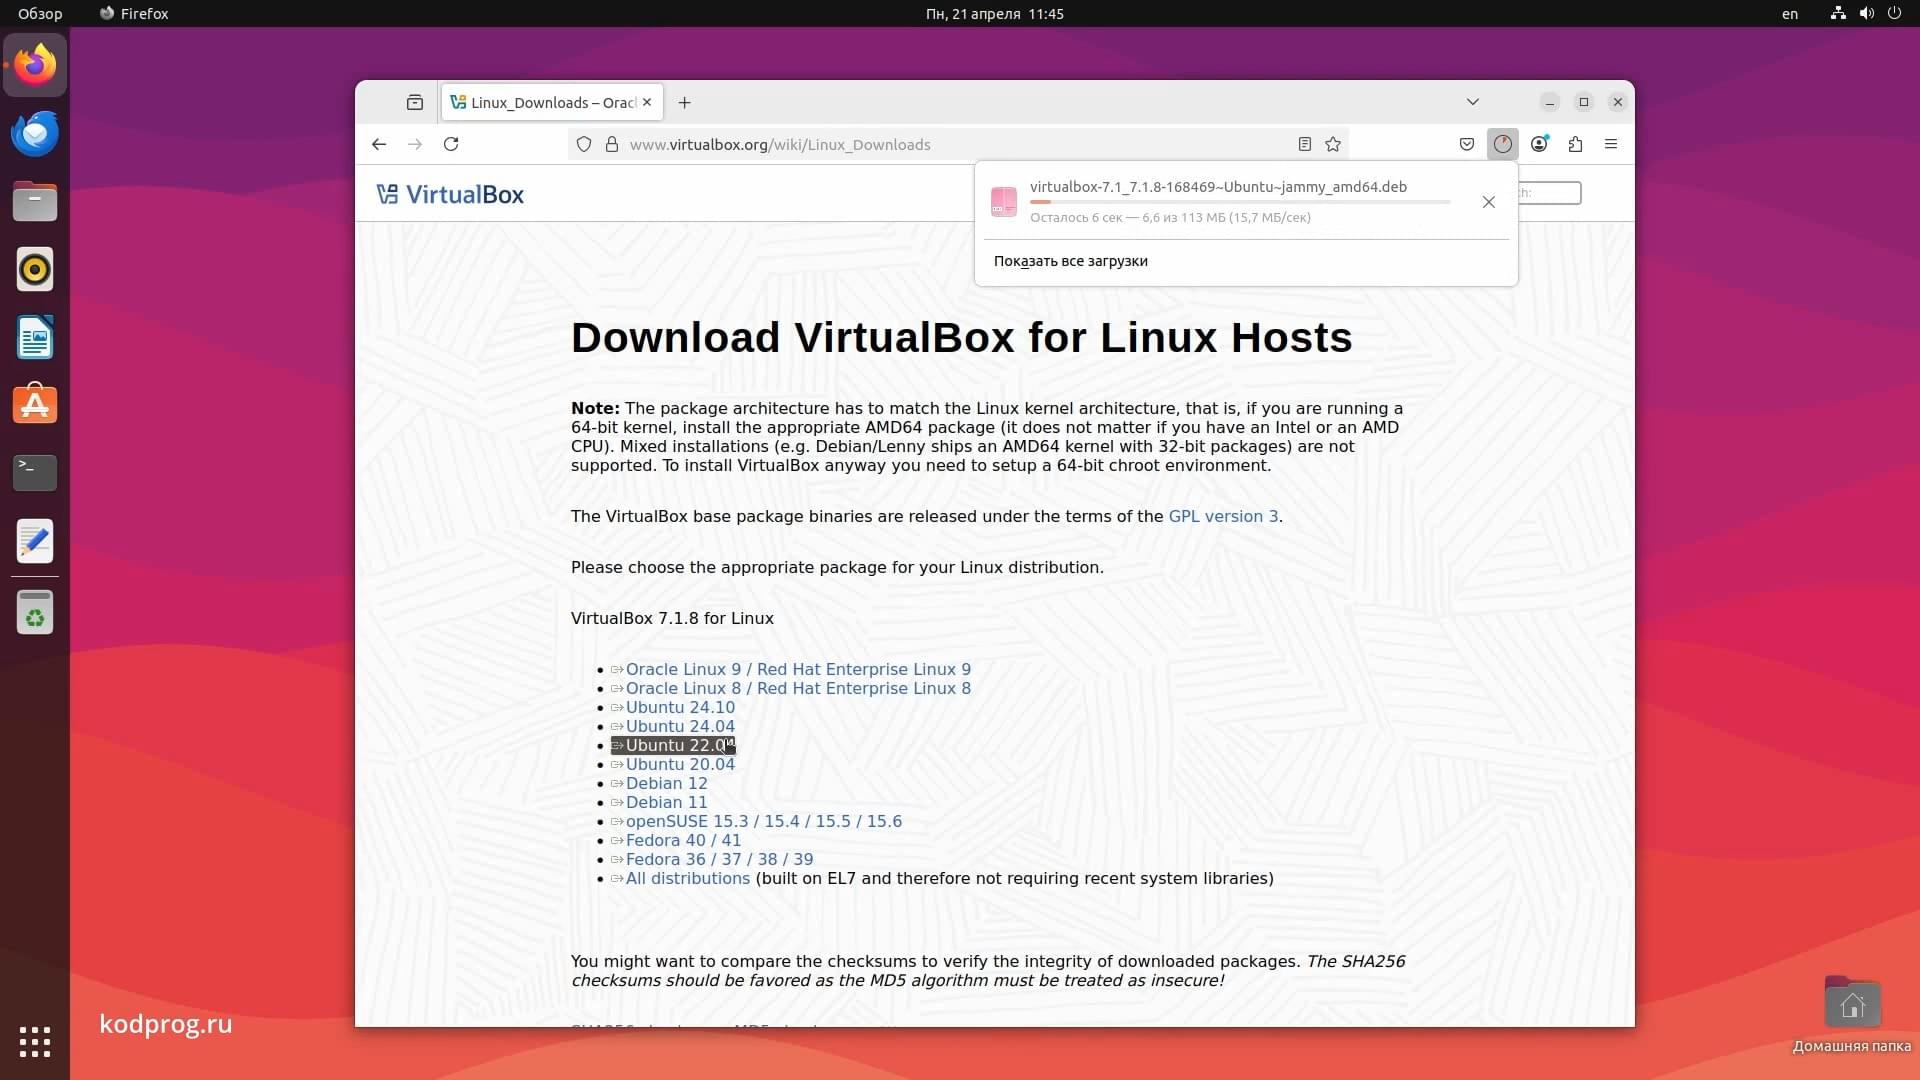Open system menu via power icon
The width and height of the screenshot is (1920, 1080).
pos(1894,14)
